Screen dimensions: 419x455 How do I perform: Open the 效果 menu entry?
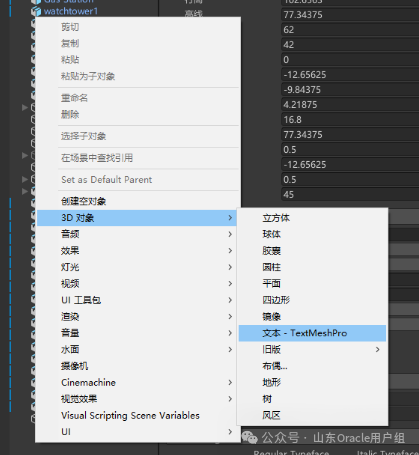pos(137,251)
